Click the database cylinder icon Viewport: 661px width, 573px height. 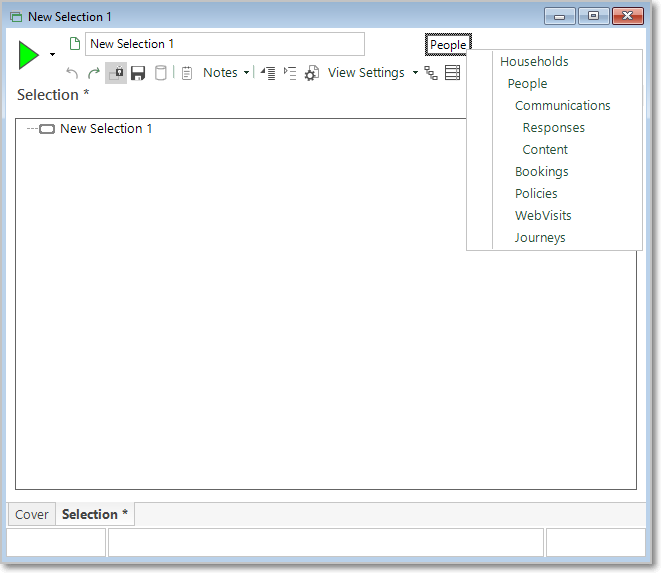(x=160, y=73)
